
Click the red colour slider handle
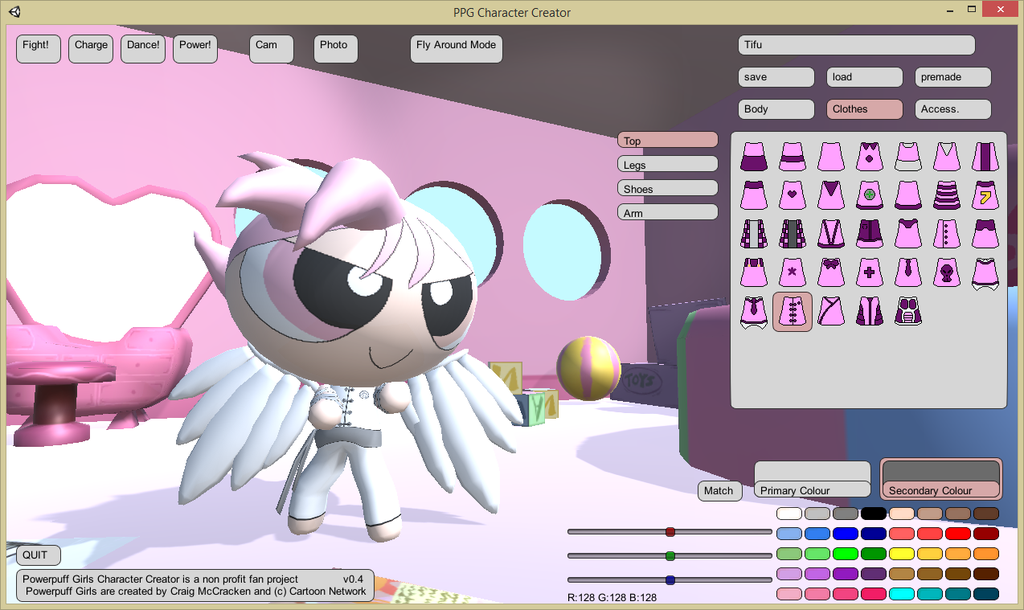[x=670, y=532]
